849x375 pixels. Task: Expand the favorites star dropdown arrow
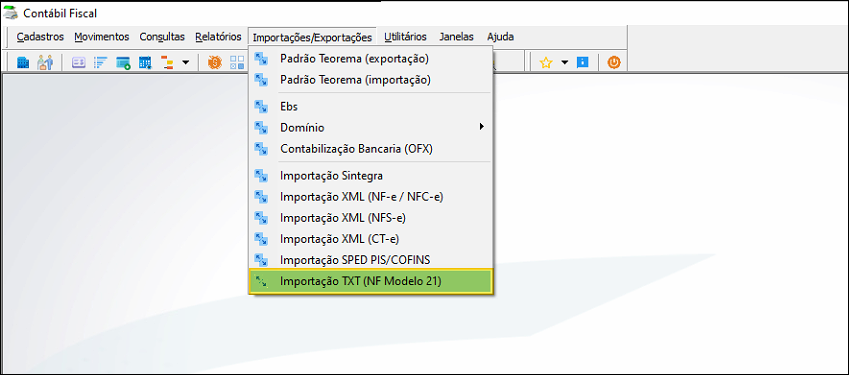coord(564,63)
